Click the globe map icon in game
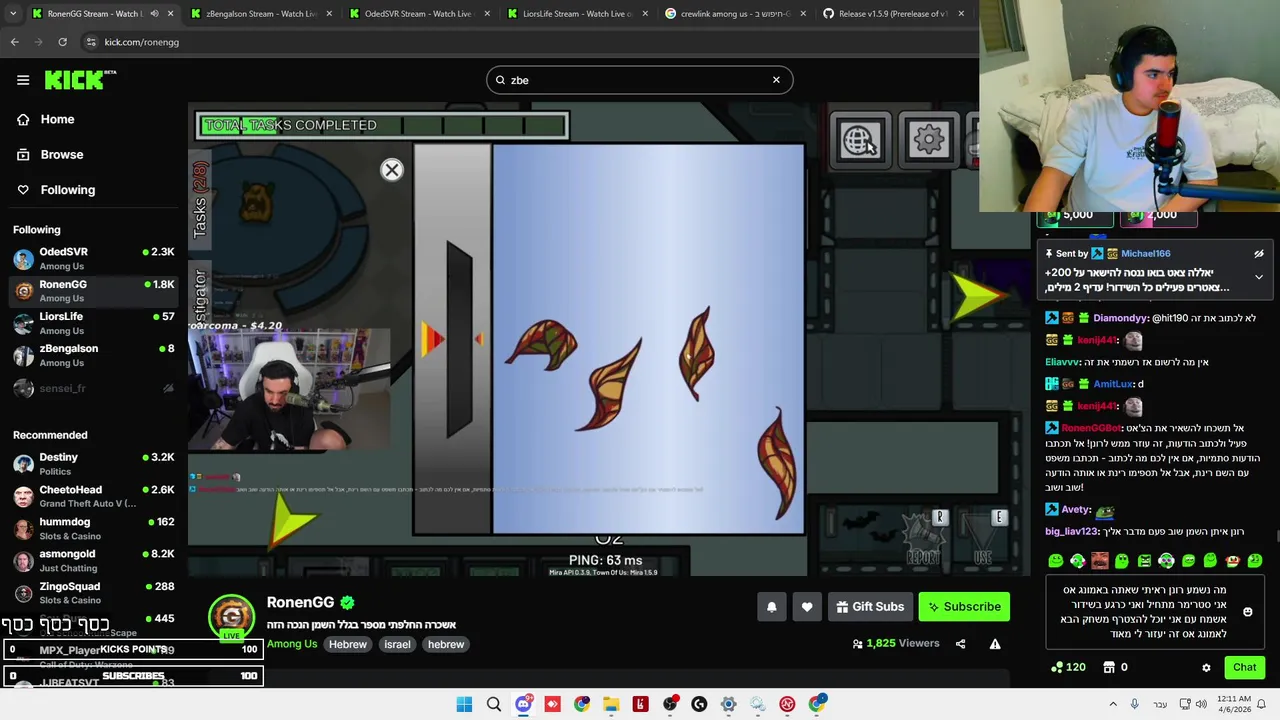The width and height of the screenshot is (1280, 720). pyautogui.click(x=860, y=140)
